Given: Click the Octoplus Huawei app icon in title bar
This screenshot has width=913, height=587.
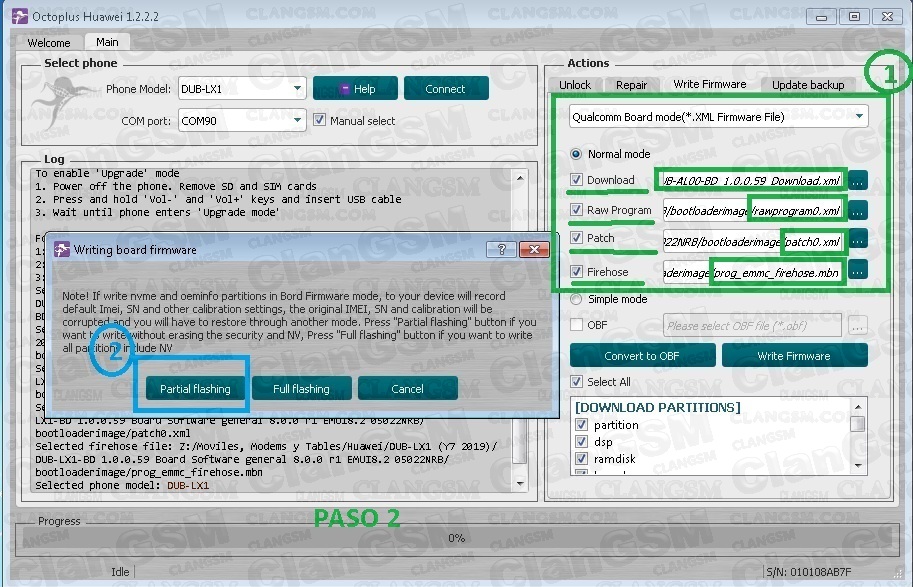Looking at the screenshot, I should click(x=20, y=16).
